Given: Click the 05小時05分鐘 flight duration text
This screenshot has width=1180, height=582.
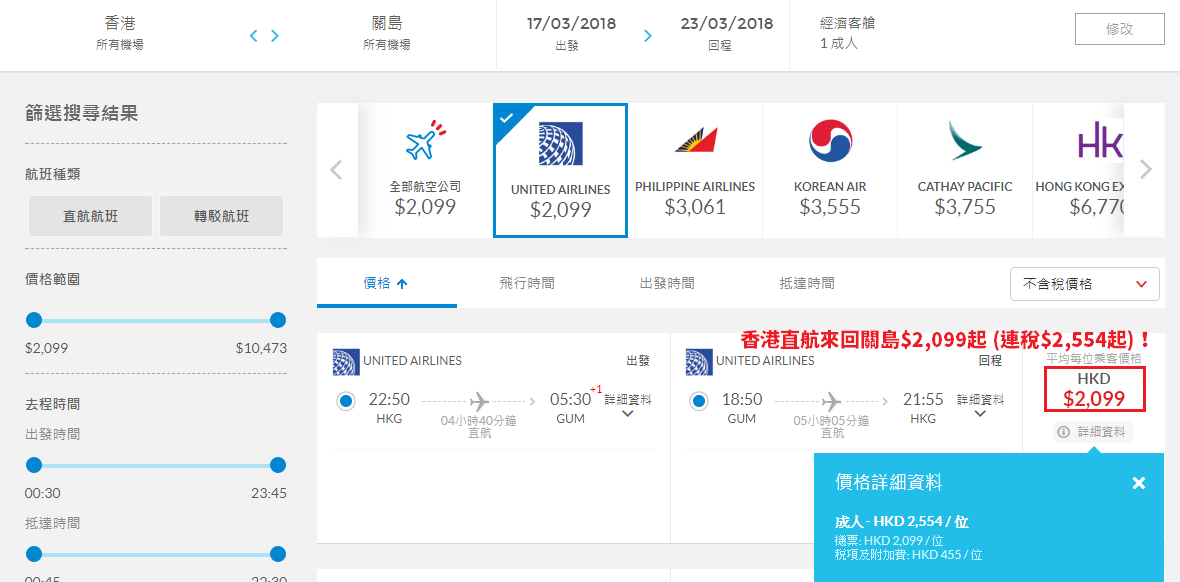Looking at the screenshot, I should 831,421.
